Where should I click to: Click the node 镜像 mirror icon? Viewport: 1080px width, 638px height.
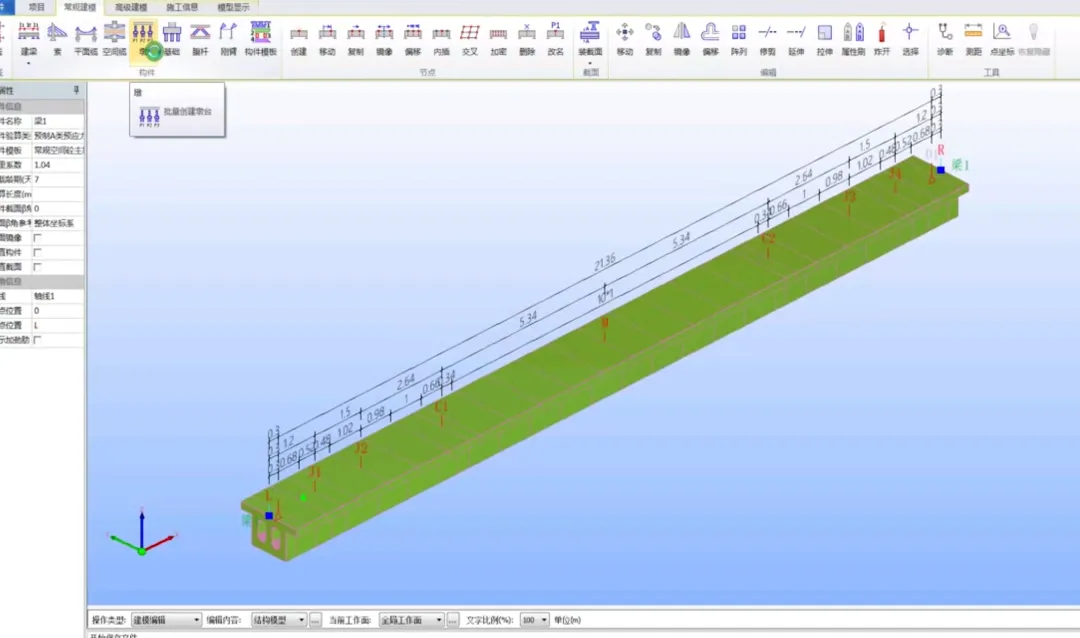click(384, 39)
